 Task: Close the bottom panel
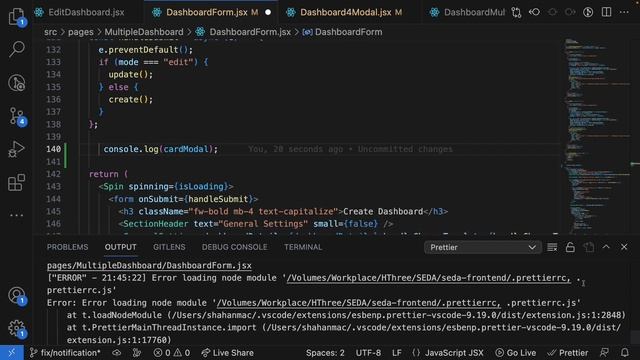pyautogui.click(x=624, y=247)
